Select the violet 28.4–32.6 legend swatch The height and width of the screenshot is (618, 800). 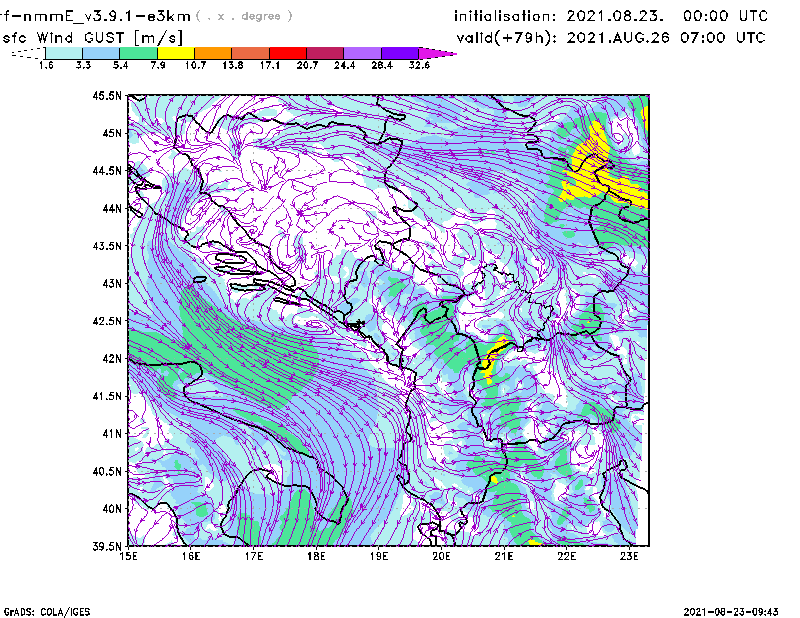click(x=401, y=53)
